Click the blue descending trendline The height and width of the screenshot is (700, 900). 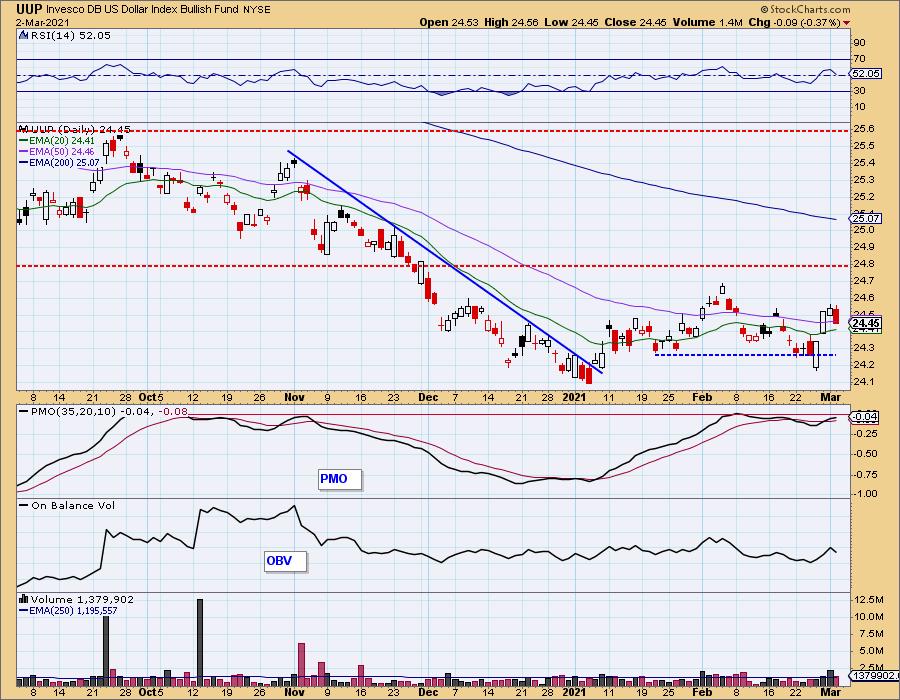click(x=445, y=262)
